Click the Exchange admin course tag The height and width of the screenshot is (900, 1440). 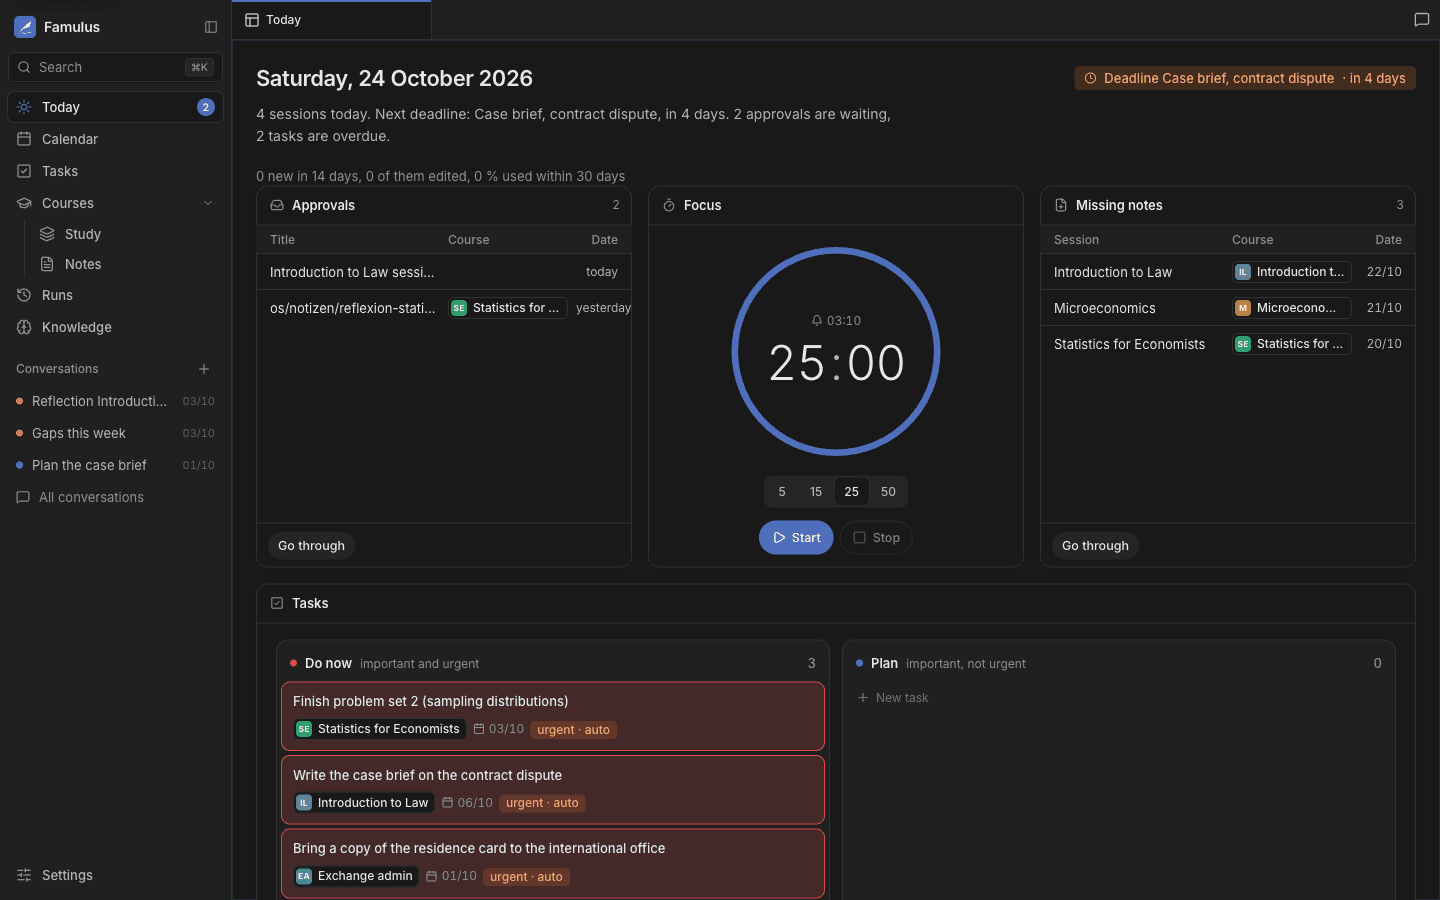click(355, 876)
